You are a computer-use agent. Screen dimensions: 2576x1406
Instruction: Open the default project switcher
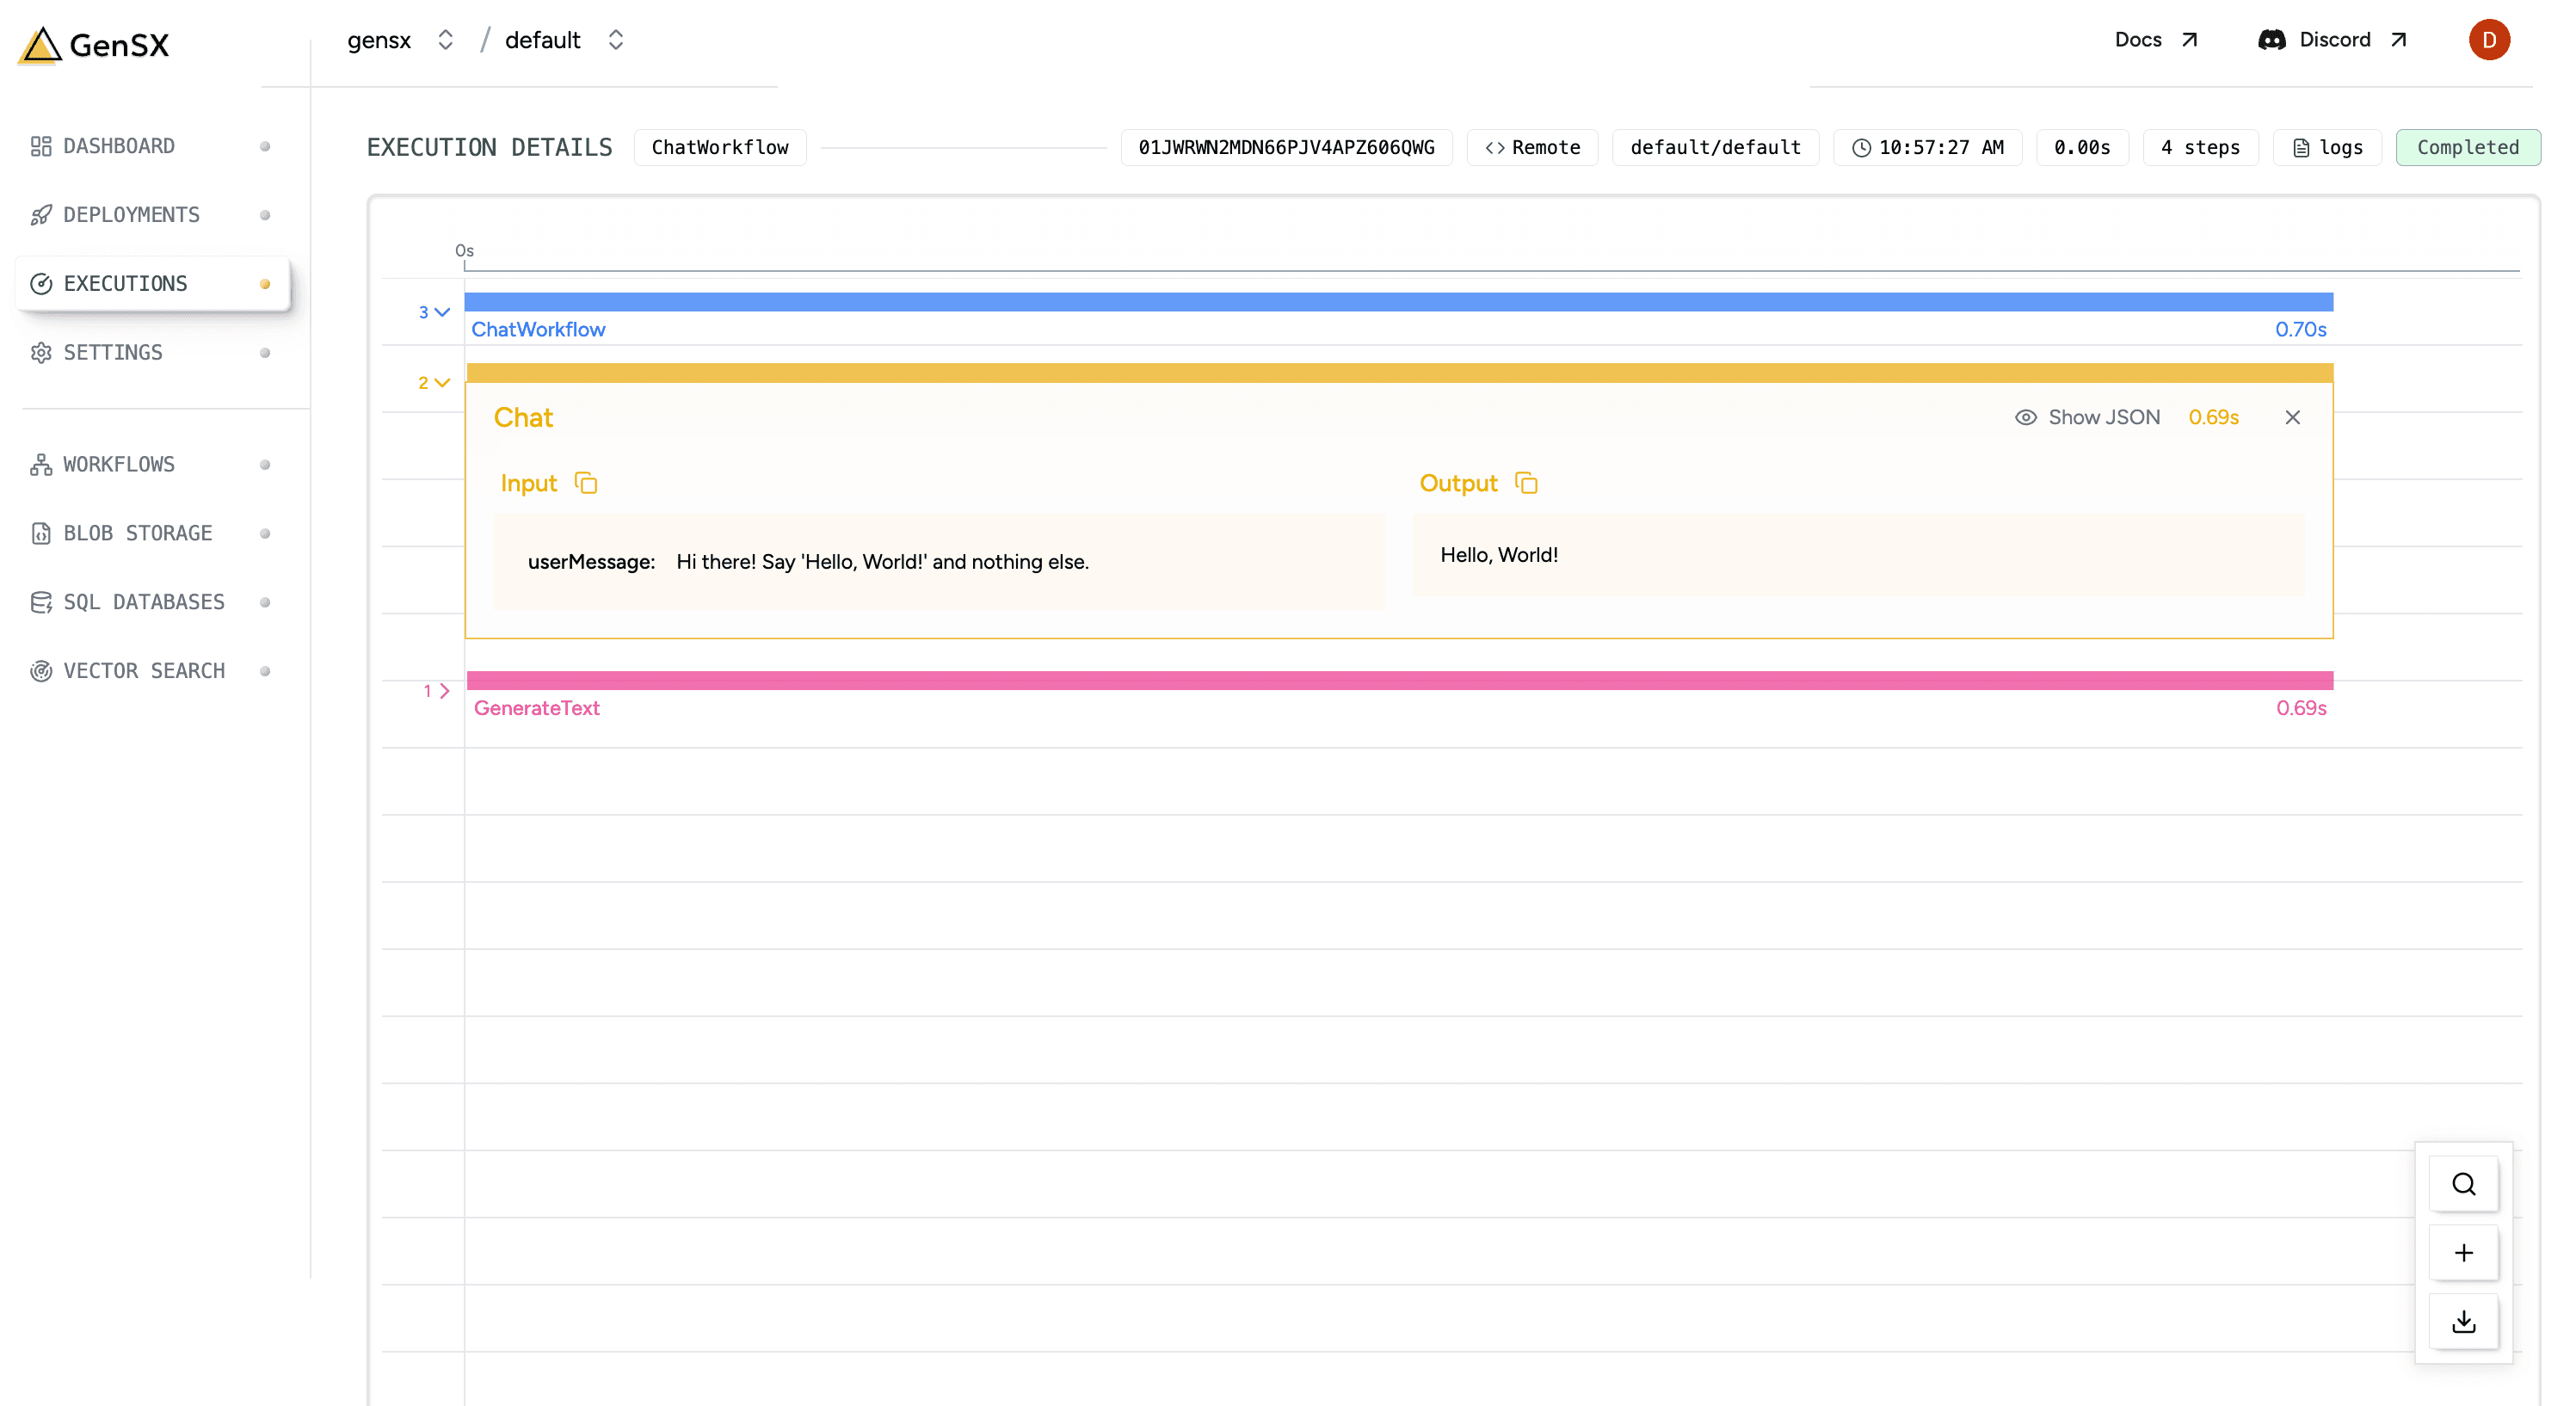point(615,40)
